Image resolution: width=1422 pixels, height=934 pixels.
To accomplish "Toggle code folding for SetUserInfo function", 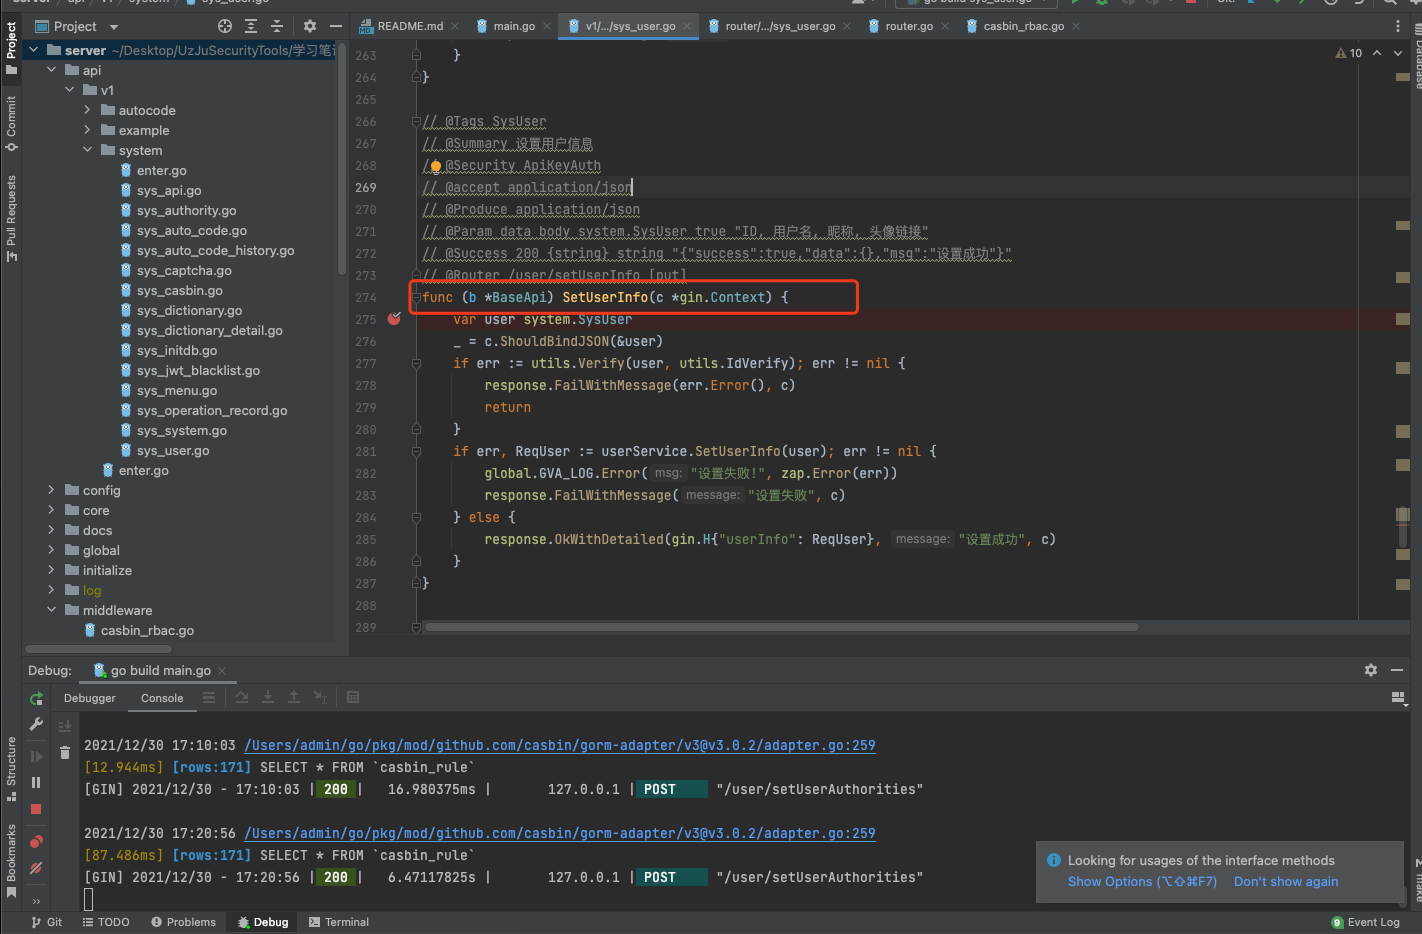I will [416, 298].
